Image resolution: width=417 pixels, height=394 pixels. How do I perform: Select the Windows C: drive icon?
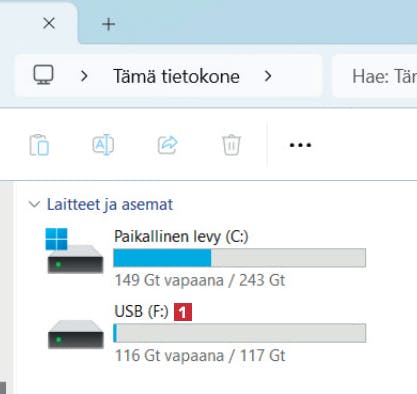coord(75,251)
